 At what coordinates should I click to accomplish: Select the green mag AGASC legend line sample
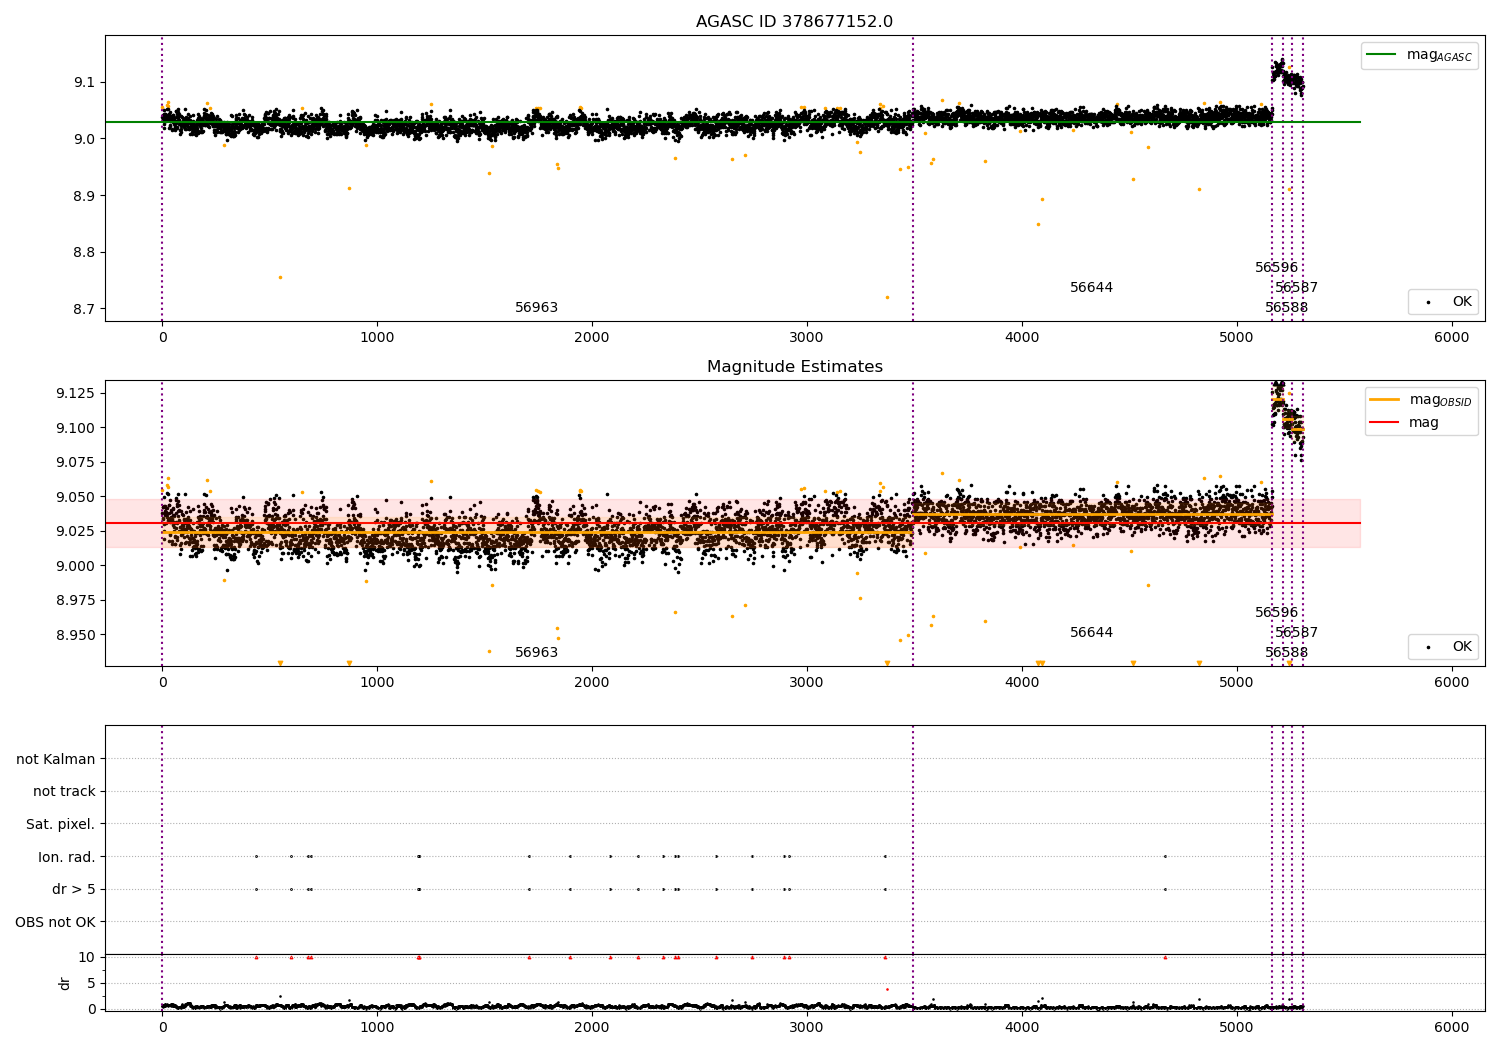coord(1382,55)
